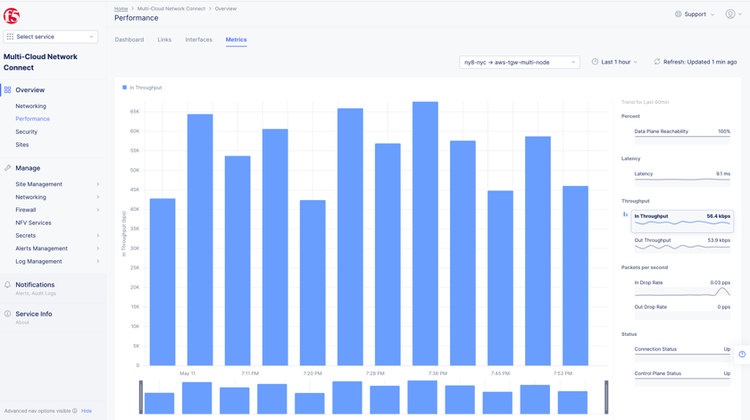Click the left handle of timeline range slider

click(141, 397)
